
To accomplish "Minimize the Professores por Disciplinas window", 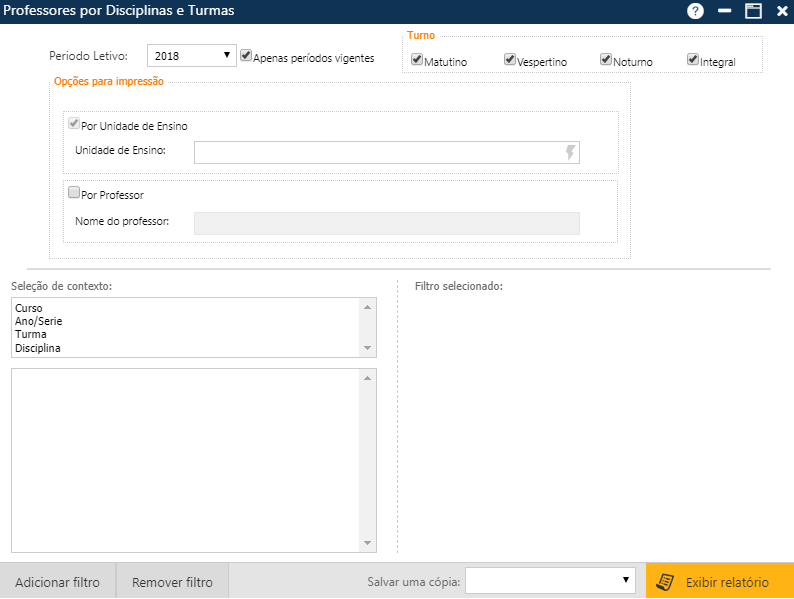I will (725, 11).
